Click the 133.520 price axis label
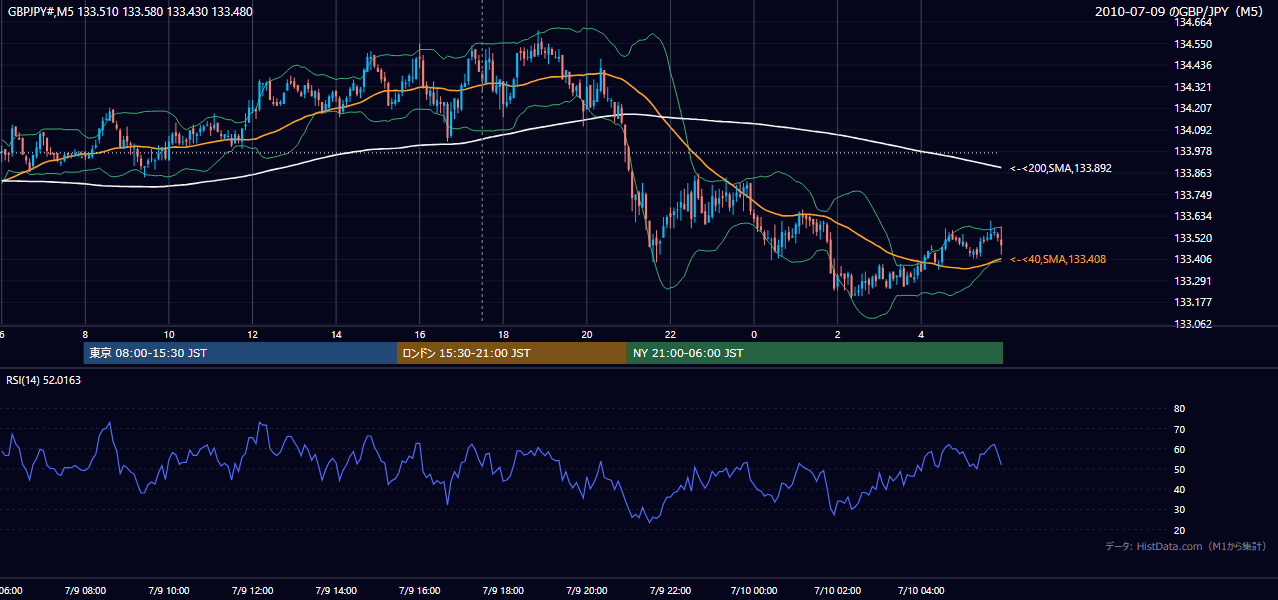This screenshot has height=600, width=1278. [1192, 238]
